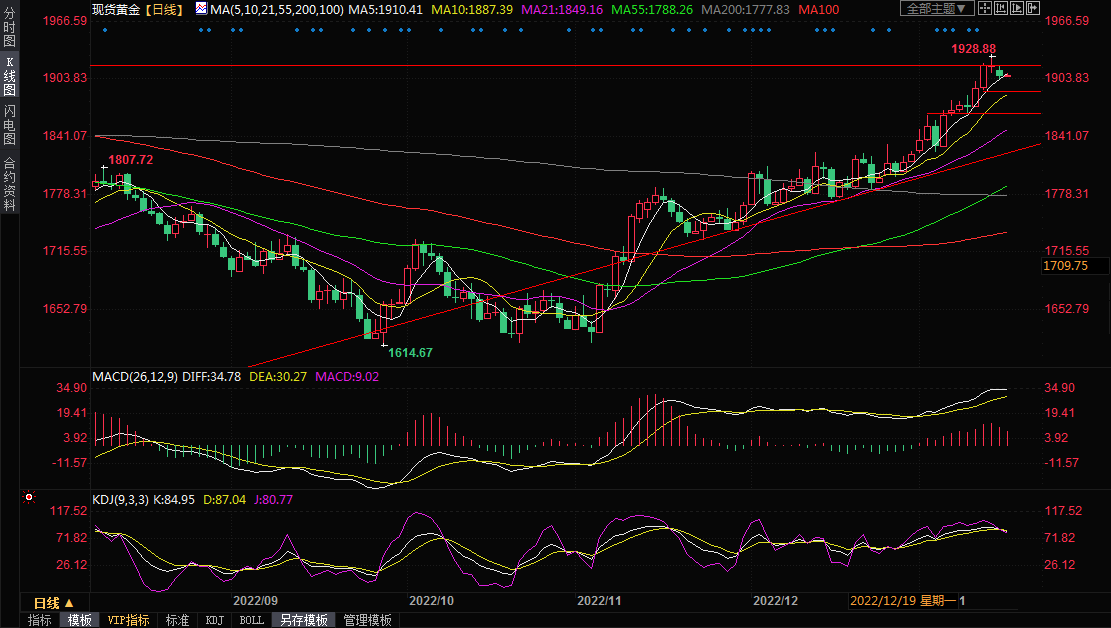Image resolution: width=1111 pixels, height=628 pixels.
Task: Open the 全部主题 dropdown
Action: 936,9
